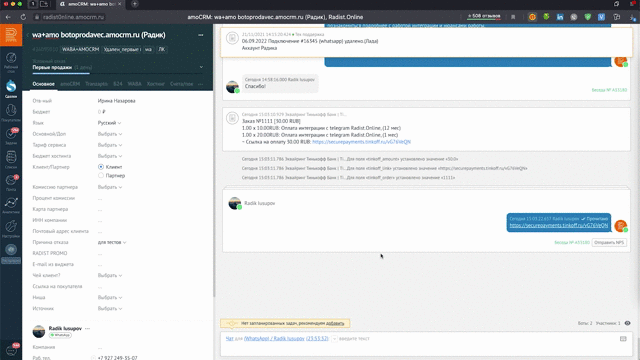Select the Клиент radio option

(101, 167)
